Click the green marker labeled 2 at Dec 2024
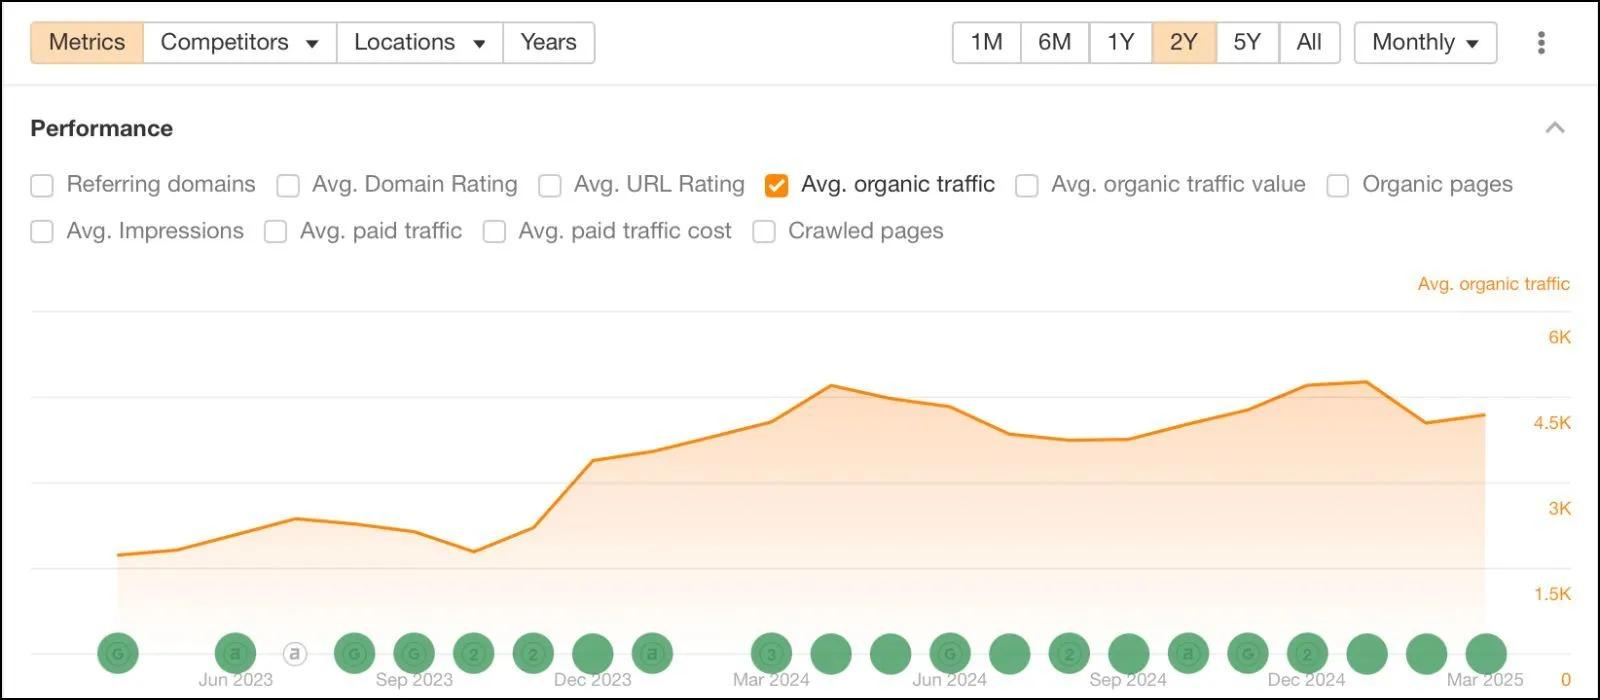Screen dimensions: 1600x700 coord(1307,654)
